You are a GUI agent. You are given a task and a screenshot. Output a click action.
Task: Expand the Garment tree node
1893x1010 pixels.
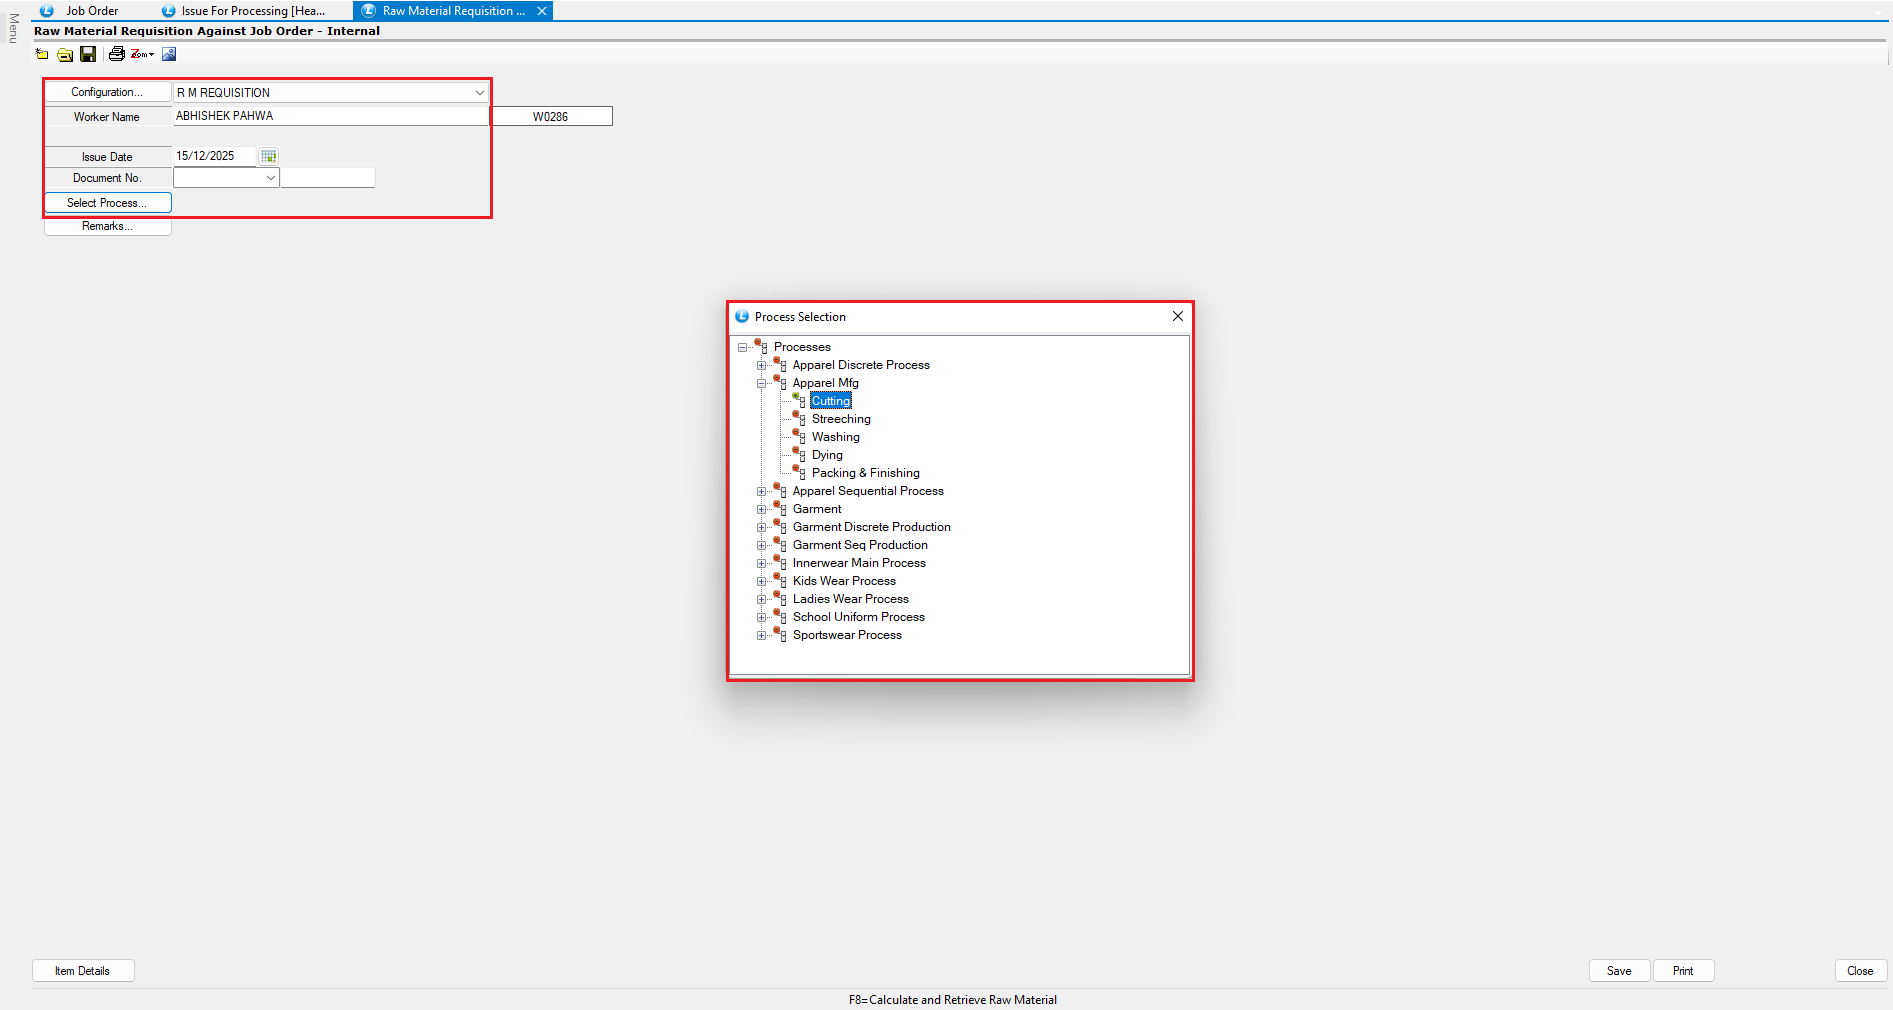[761, 509]
